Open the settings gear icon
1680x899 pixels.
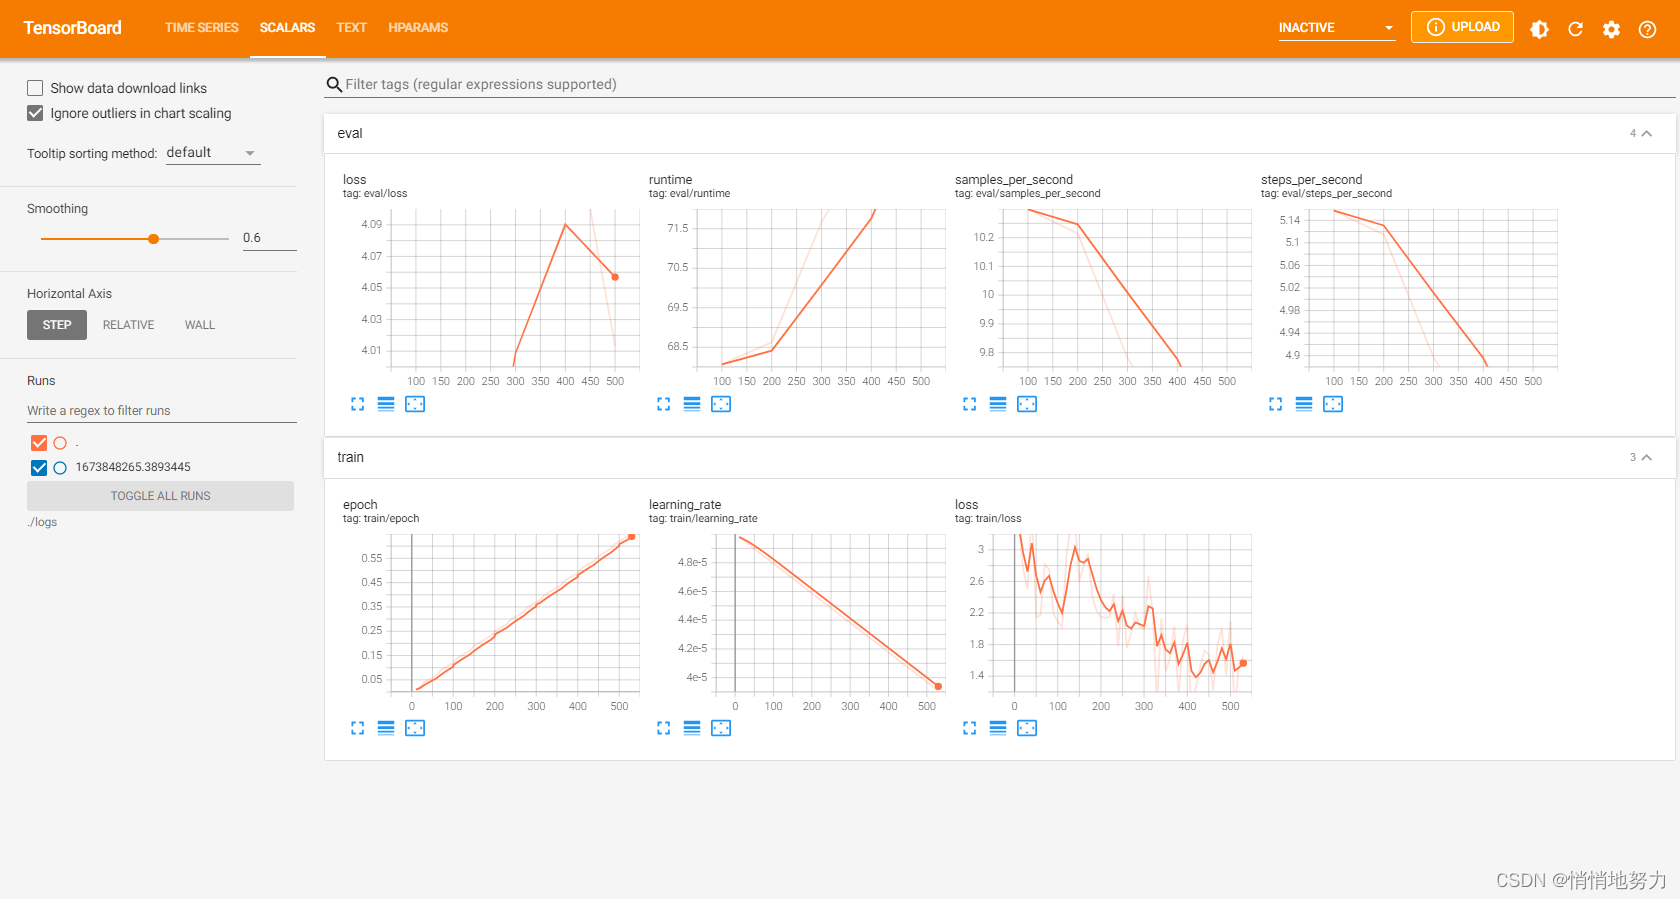click(1611, 29)
